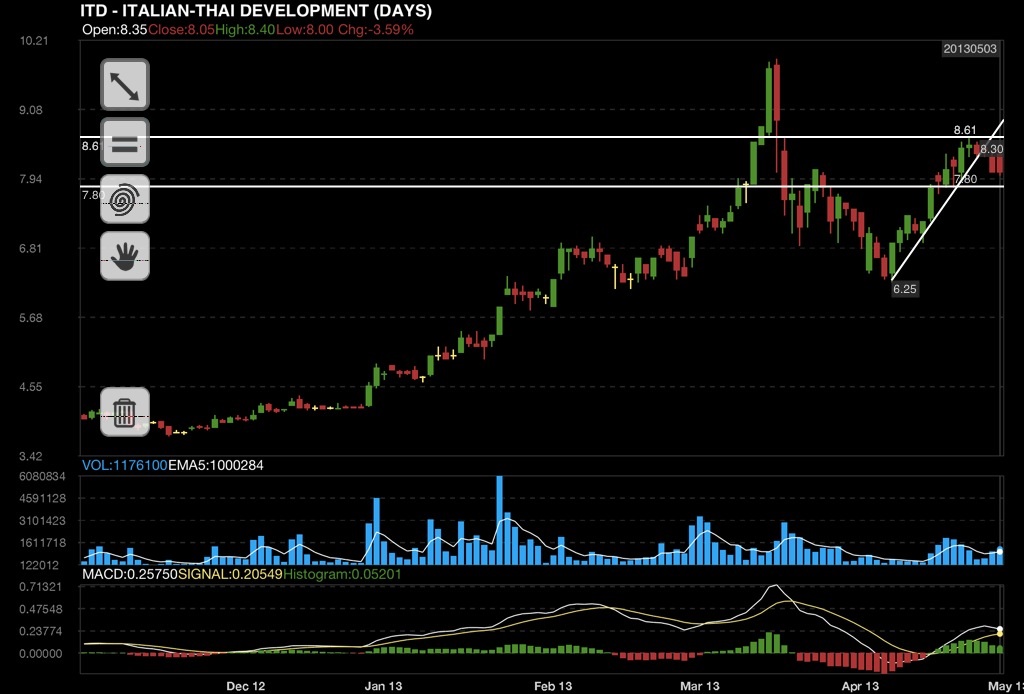This screenshot has height=694, width=1024.
Task: Click the 8.30 price tag
Action: 992,150
